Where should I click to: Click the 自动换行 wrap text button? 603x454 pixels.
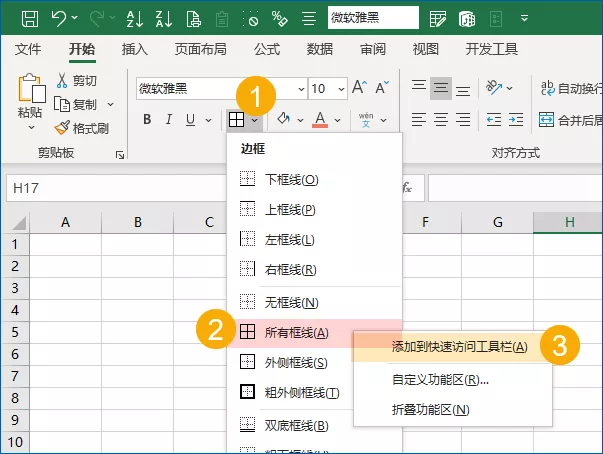tap(571, 88)
